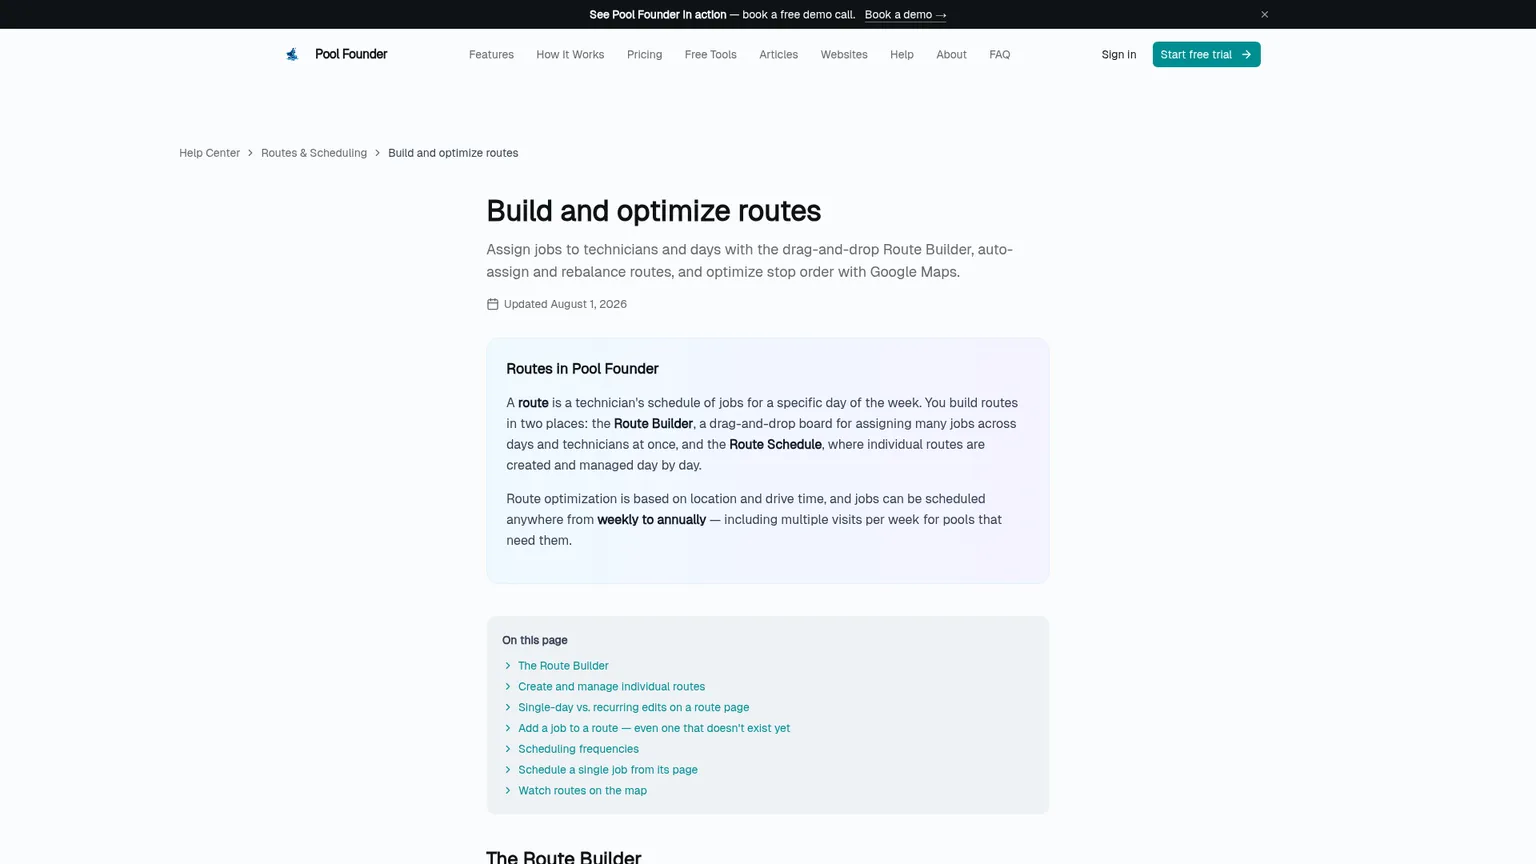
Task: Click the 'Build and optimize routes' breadcrumb text
Action: [x=453, y=153]
